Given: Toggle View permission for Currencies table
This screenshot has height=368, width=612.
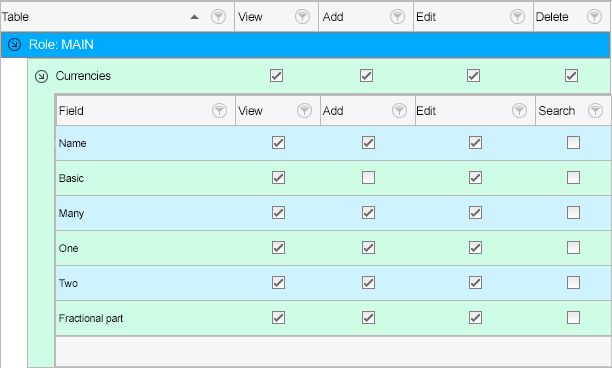Looking at the screenshot, I should (x=276, y=75).
